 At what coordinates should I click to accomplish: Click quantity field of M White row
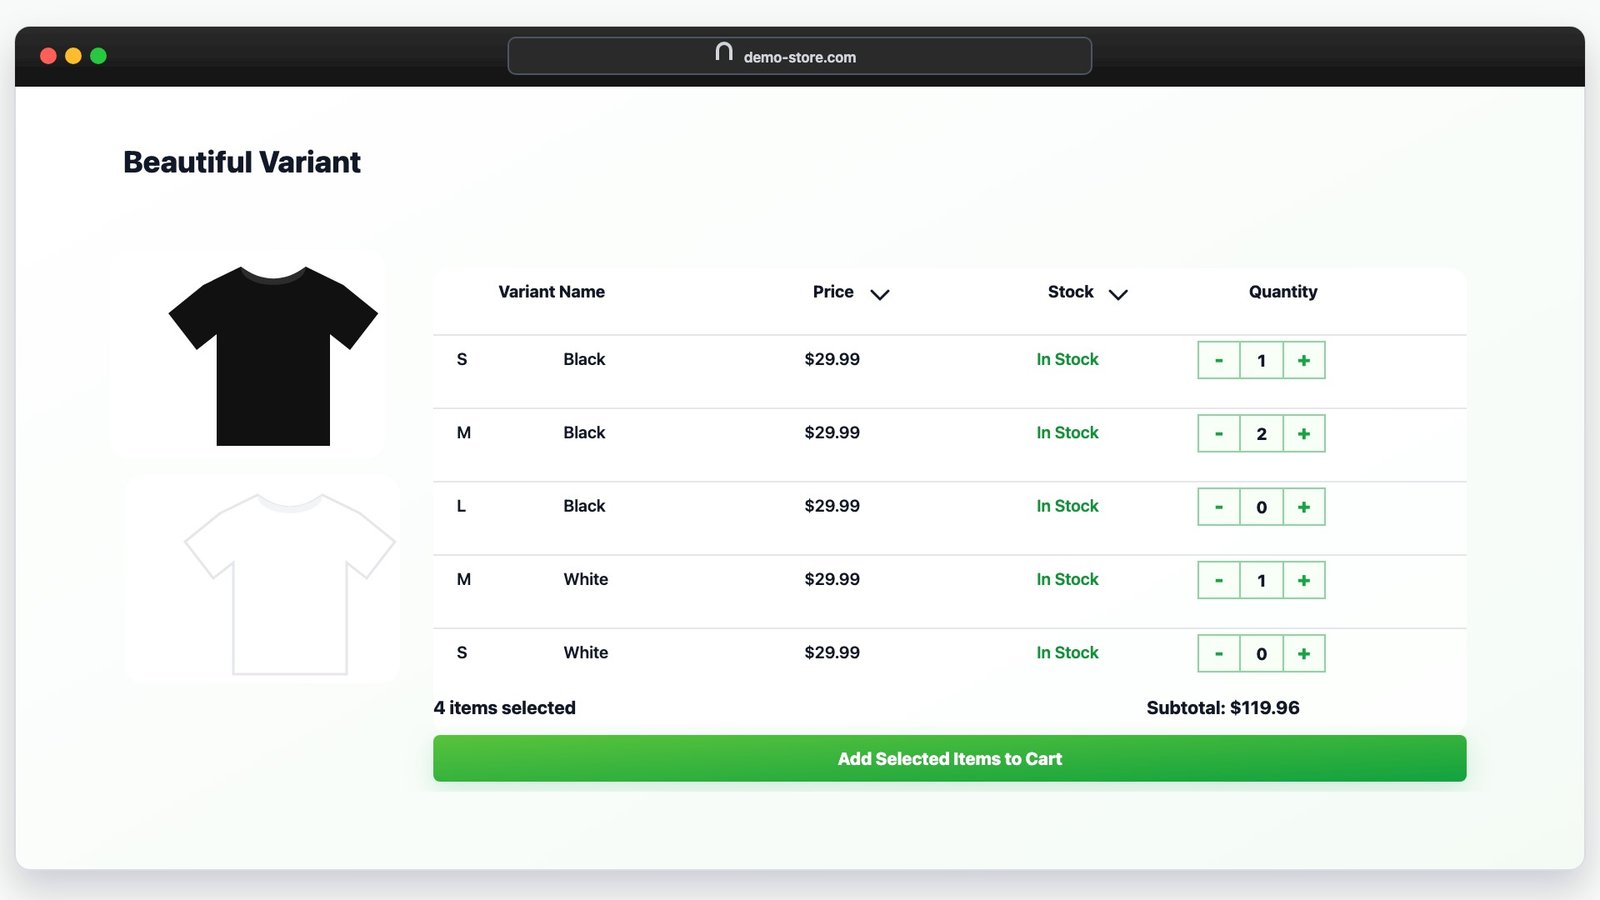1262,580
